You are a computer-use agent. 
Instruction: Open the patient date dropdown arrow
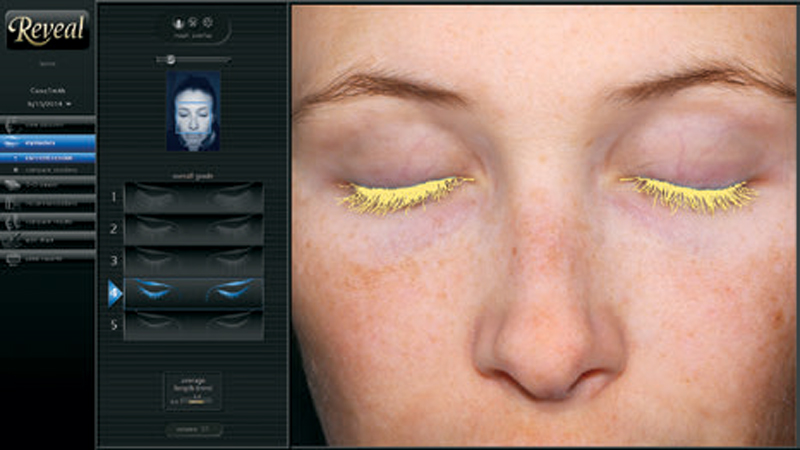click(x=70, y=104)
